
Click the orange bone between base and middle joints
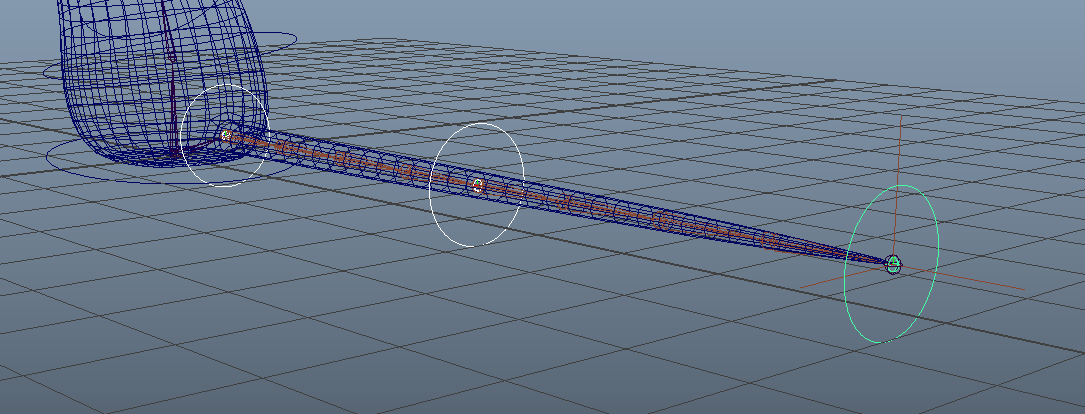coord(350,160)
